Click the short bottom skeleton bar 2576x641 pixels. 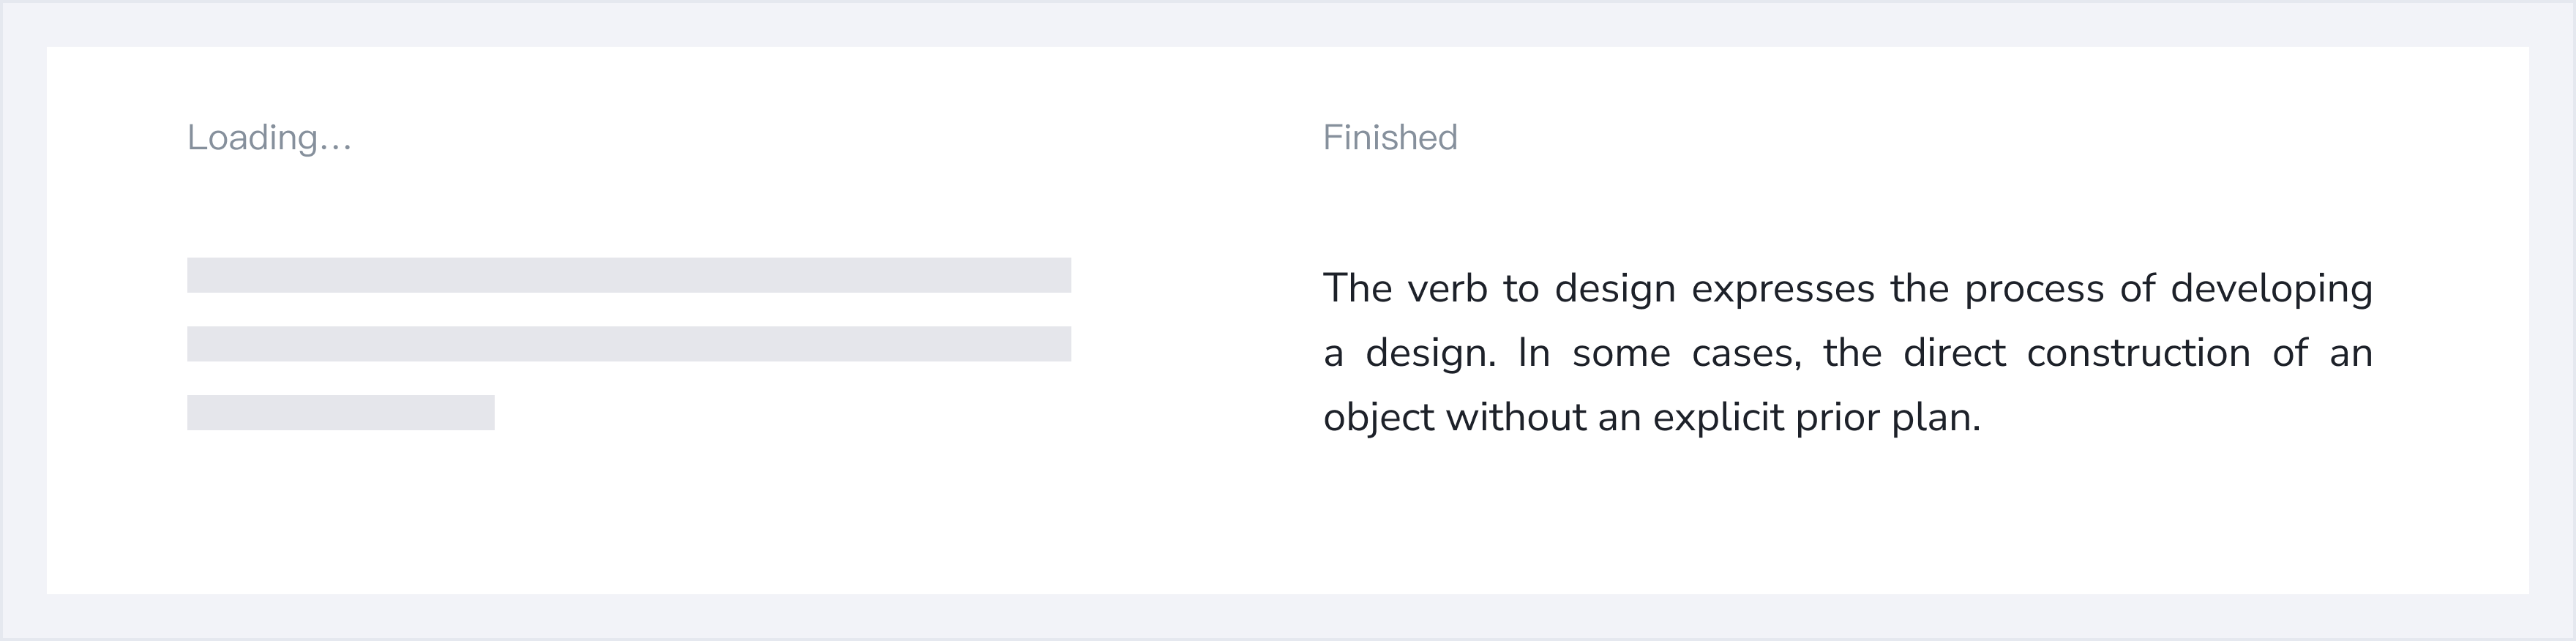coord(341,413)
